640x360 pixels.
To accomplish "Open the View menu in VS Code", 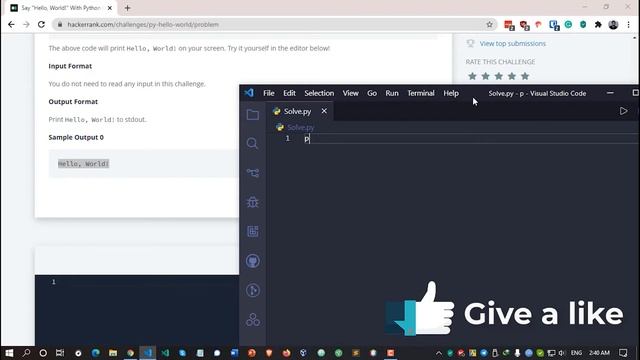I will click(351, 93).
